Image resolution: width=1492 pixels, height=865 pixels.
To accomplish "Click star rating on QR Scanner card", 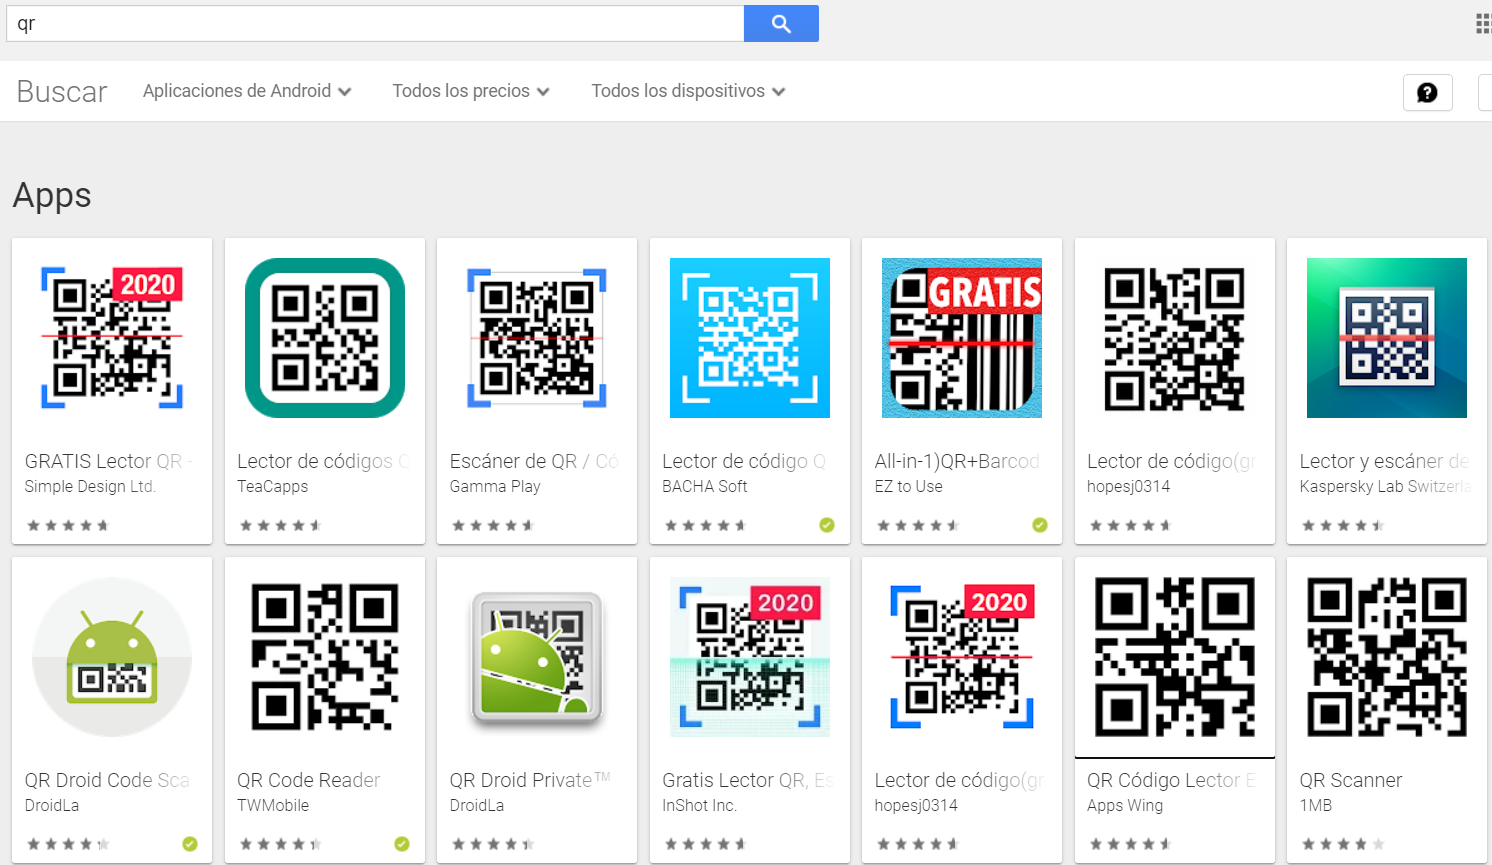I will pyautogui.click(x=1343, y=844).
